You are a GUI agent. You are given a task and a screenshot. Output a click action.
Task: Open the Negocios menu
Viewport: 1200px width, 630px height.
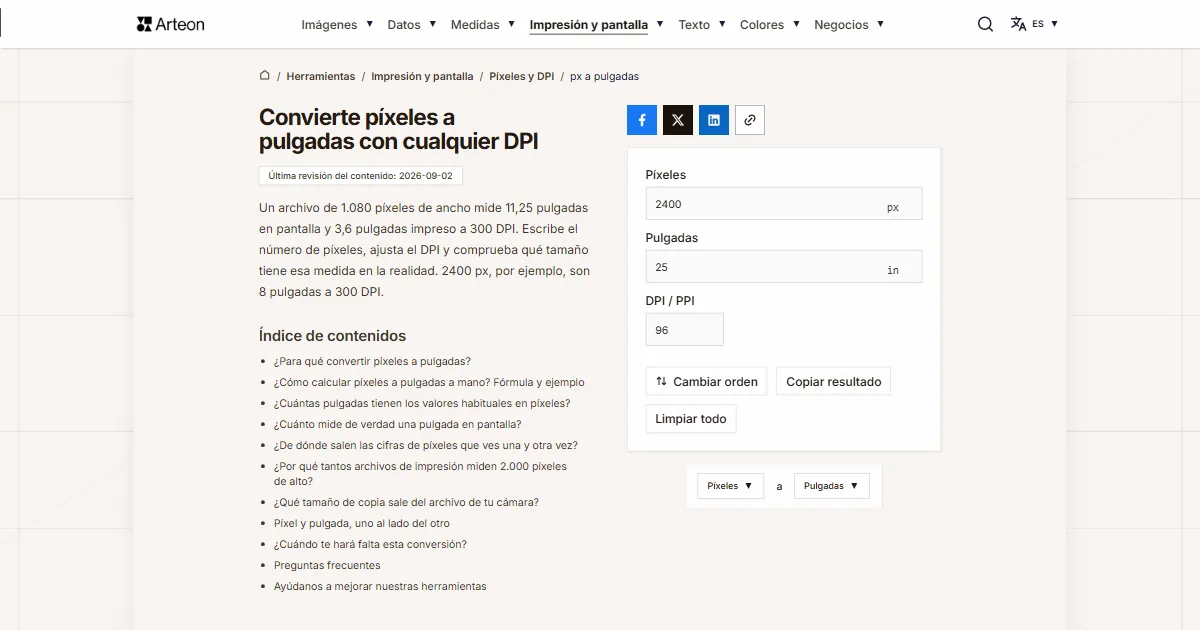[849, 24]
